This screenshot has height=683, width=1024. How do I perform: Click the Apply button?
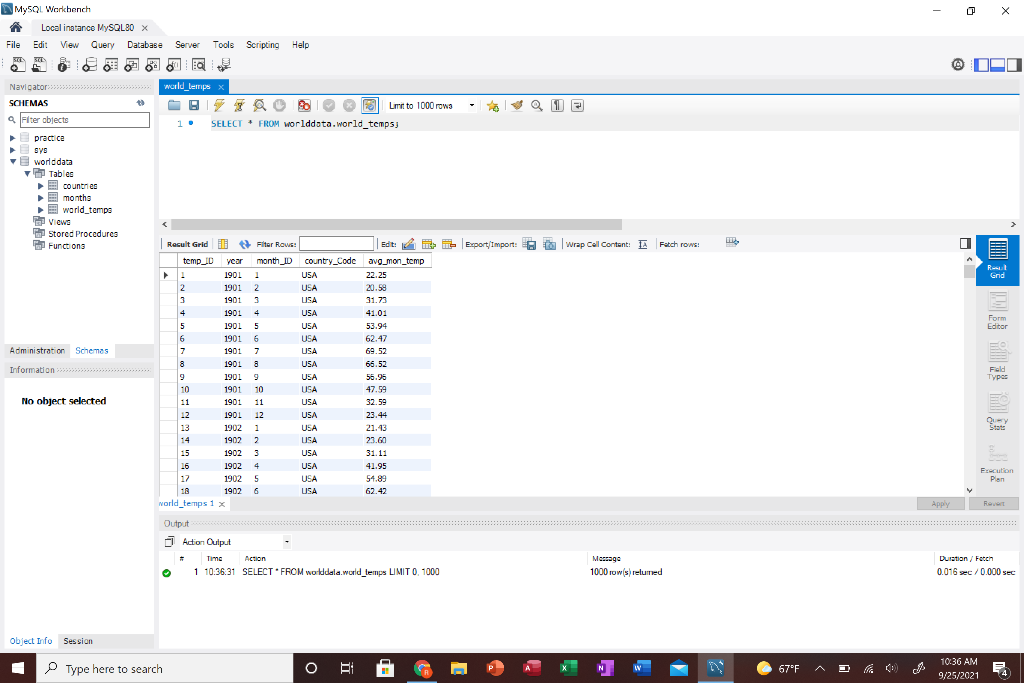coord(940,503)
